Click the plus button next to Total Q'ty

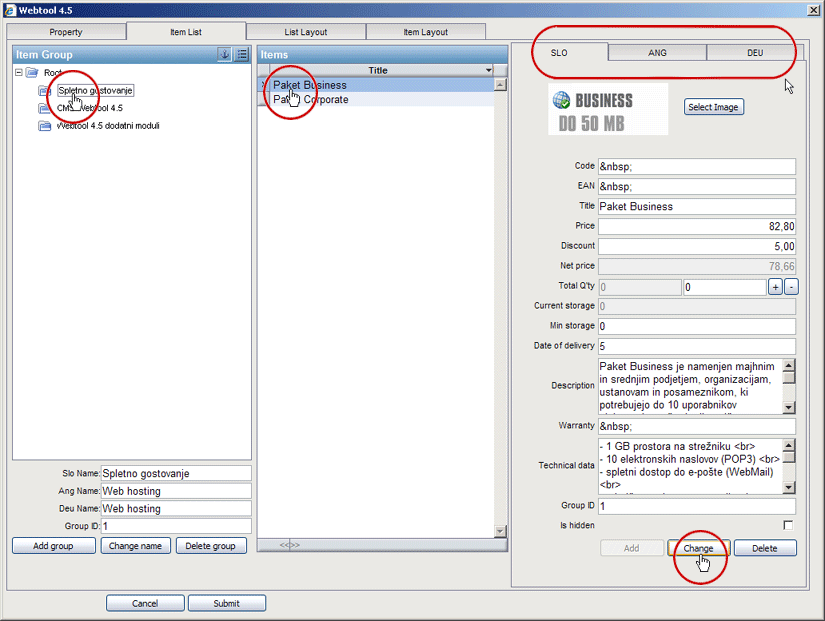(x=775, y=287)
